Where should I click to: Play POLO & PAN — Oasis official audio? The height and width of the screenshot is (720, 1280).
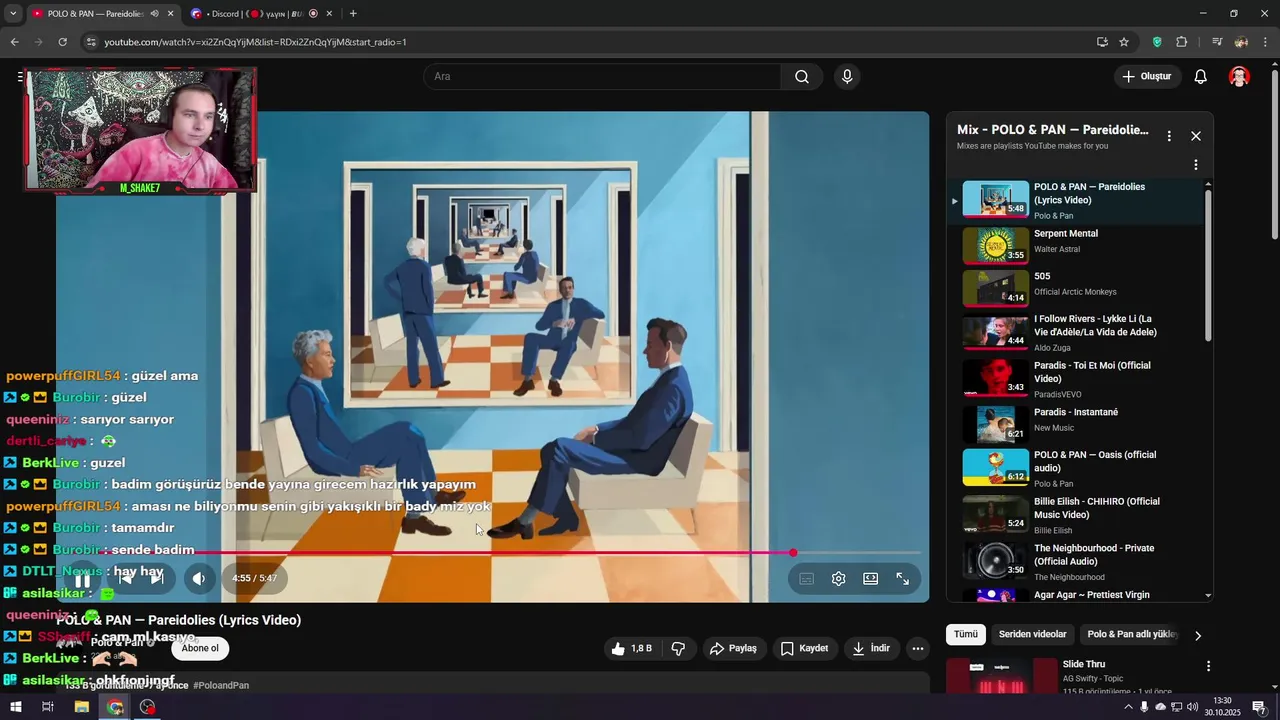[1075, 468]
